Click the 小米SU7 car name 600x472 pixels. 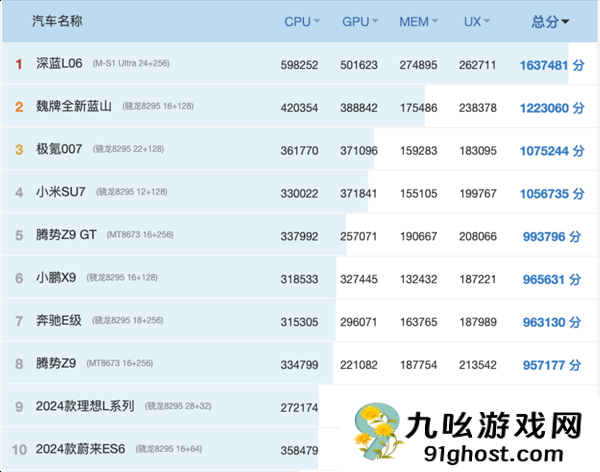[x=62, y=192]
